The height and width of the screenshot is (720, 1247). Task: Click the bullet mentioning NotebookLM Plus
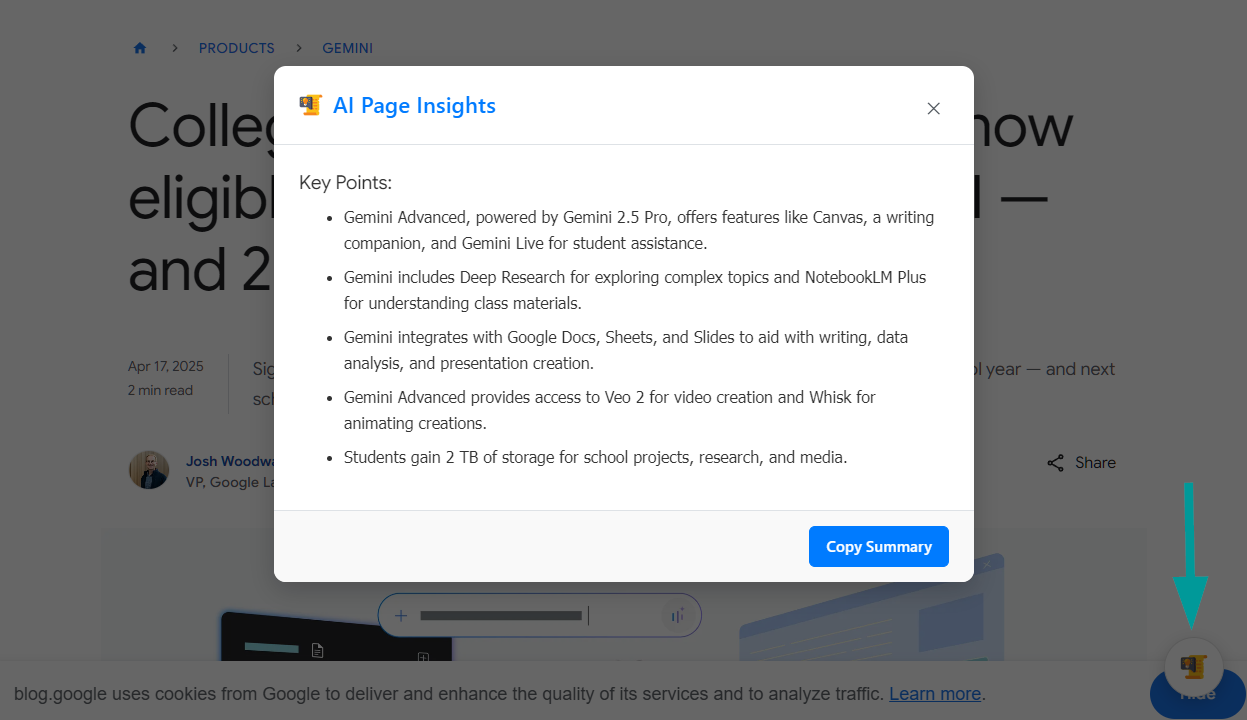point(635,290)
